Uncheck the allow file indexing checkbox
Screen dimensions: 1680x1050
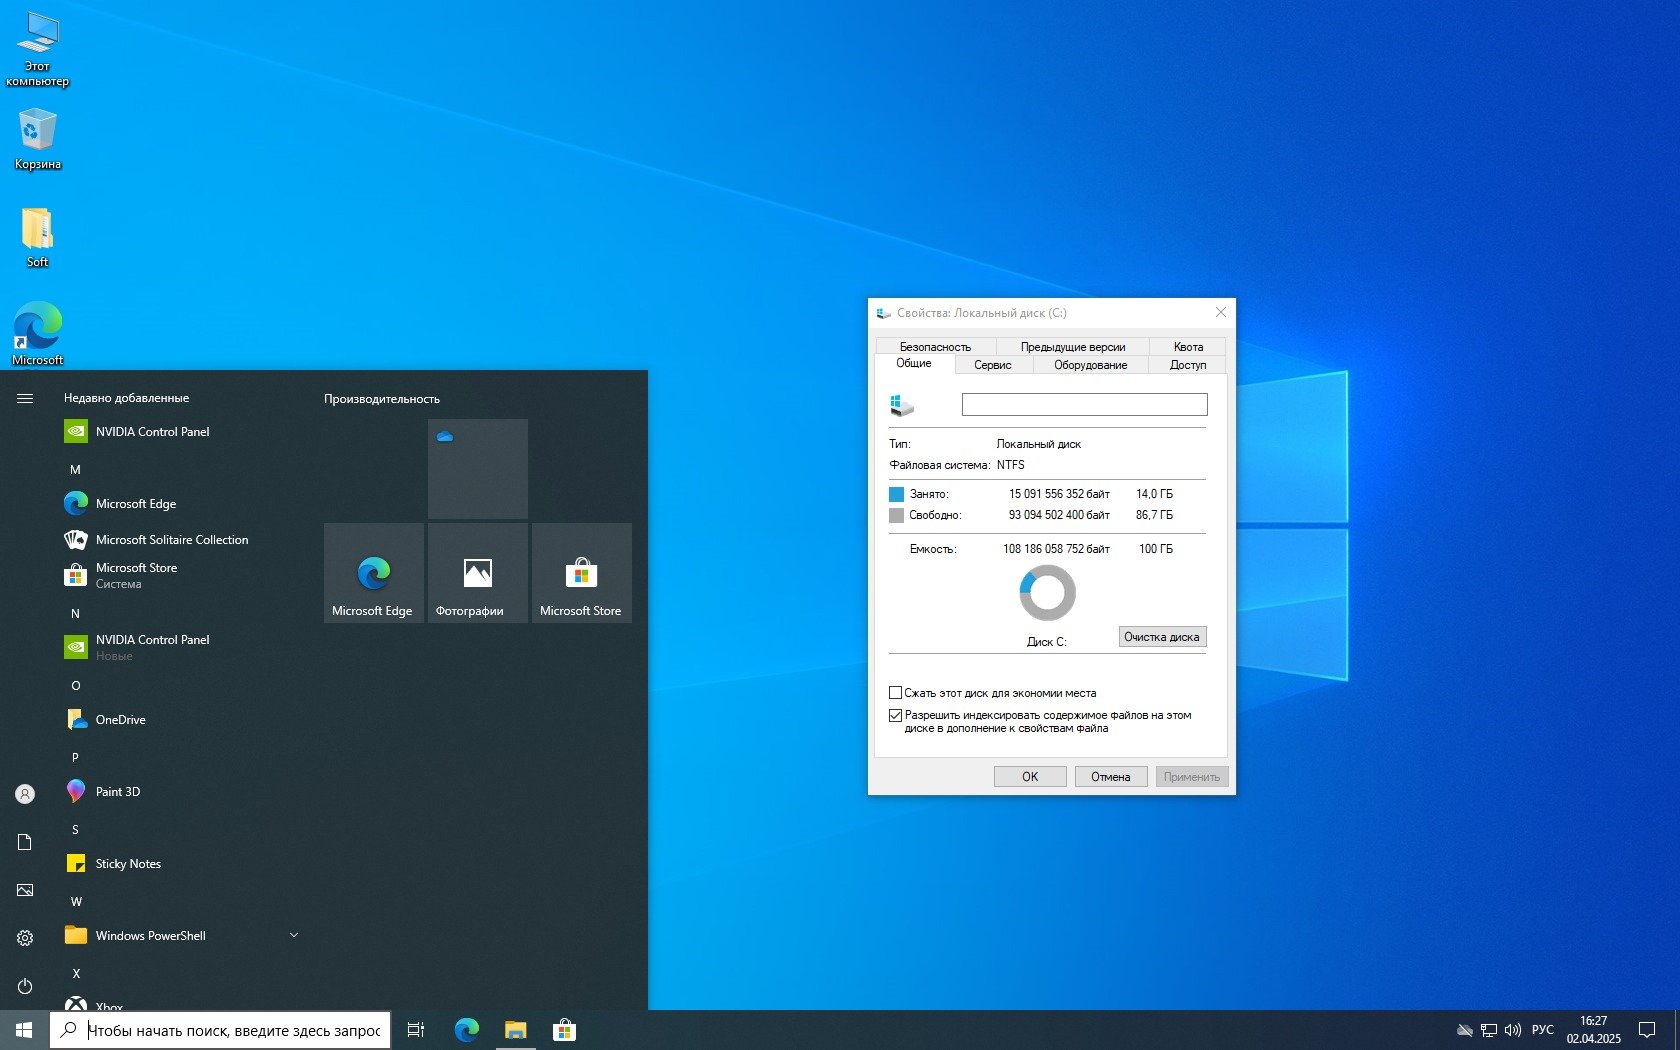coord(896,715)
